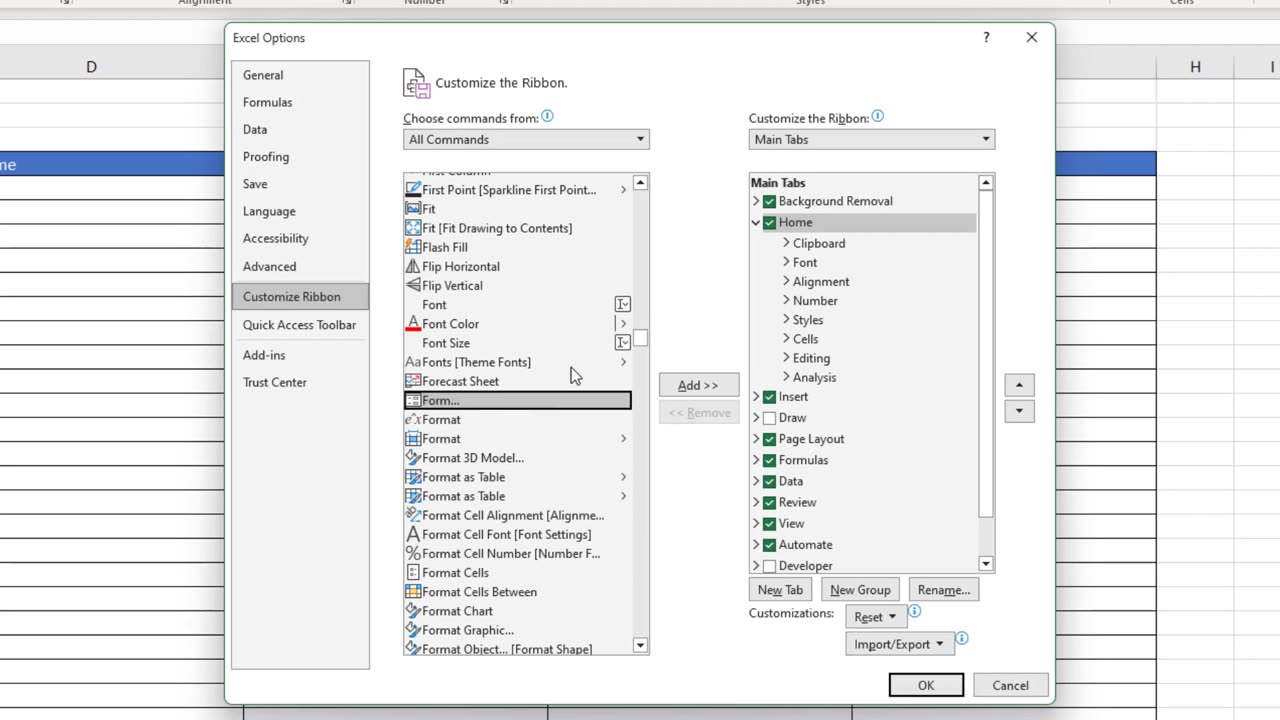1280x720 pixels.
Task: Enable the Draw tab checkbox
Action: pos(769,418)
